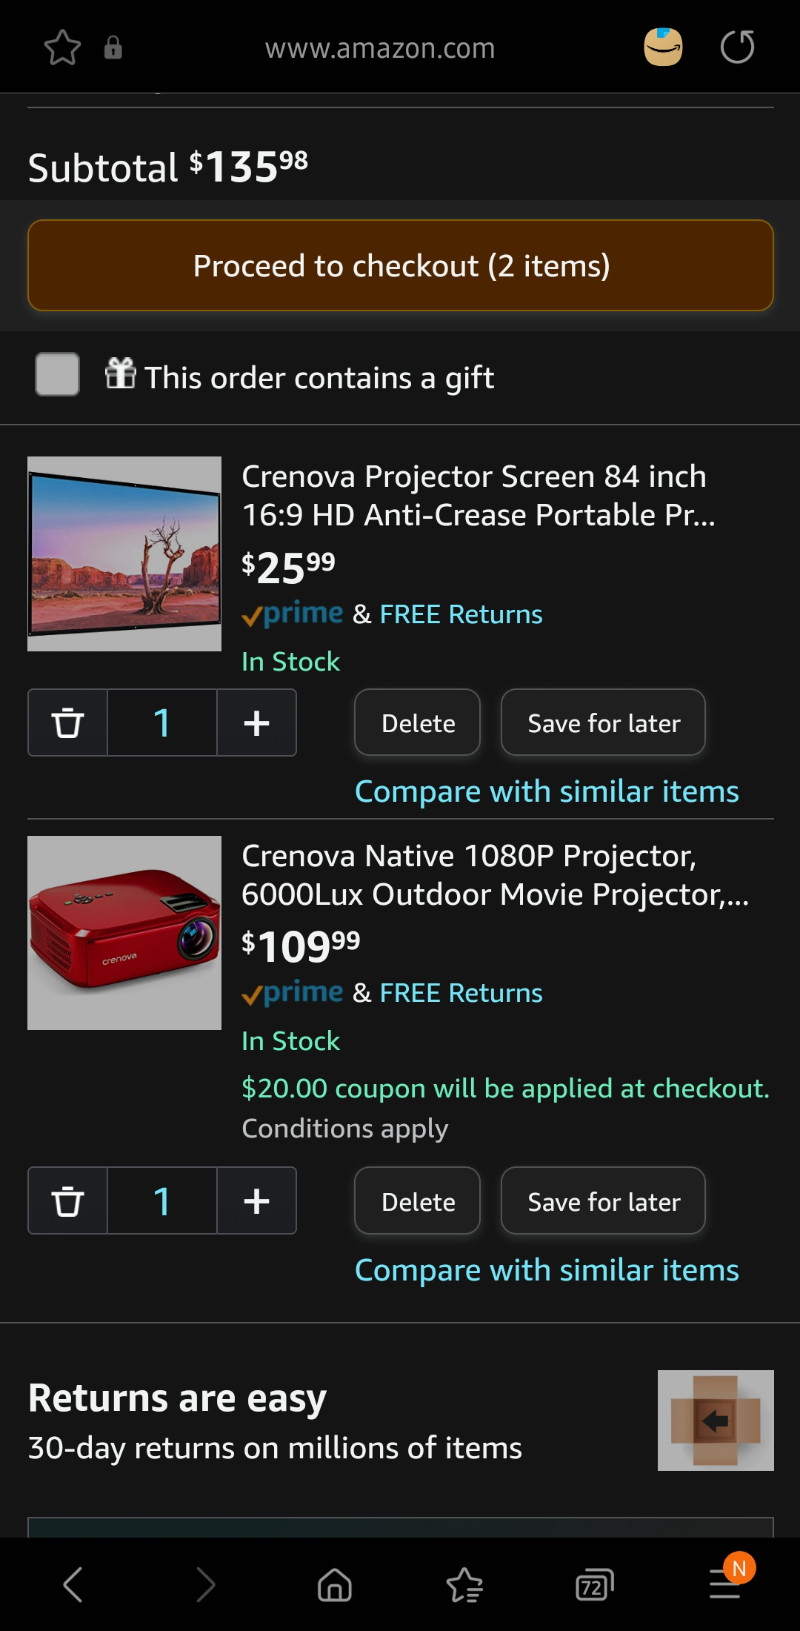Compare projector screen with similar items
This screenshot has width=800, height=1631.
[547, 791]
